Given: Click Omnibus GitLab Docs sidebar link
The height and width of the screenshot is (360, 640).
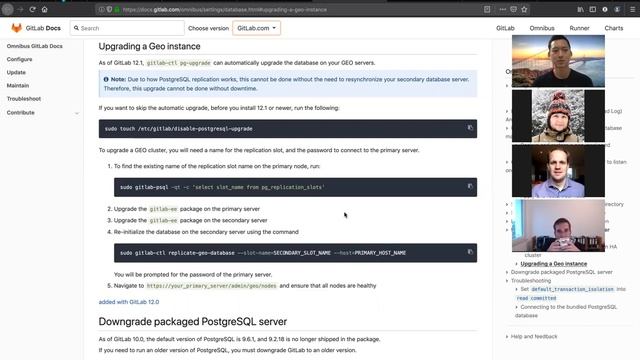Looking at the screenshot, I should [35, 46].
